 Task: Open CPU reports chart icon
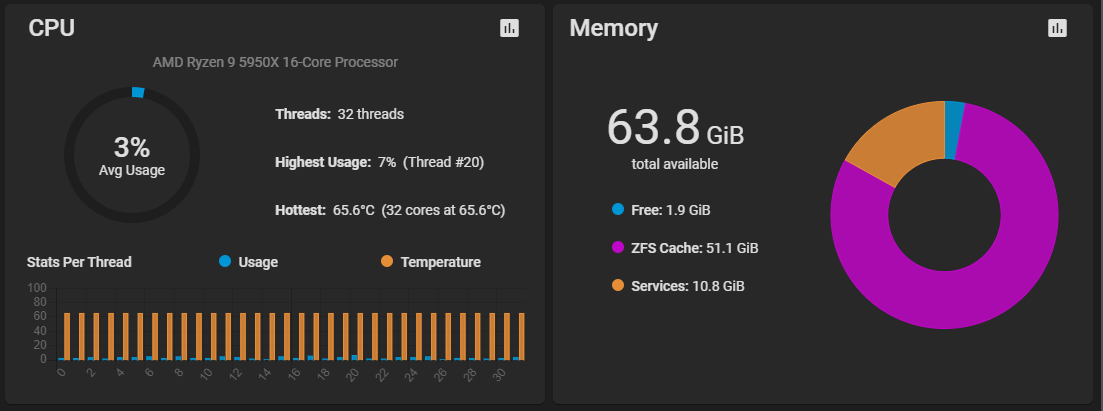click(x=510, y=28)
